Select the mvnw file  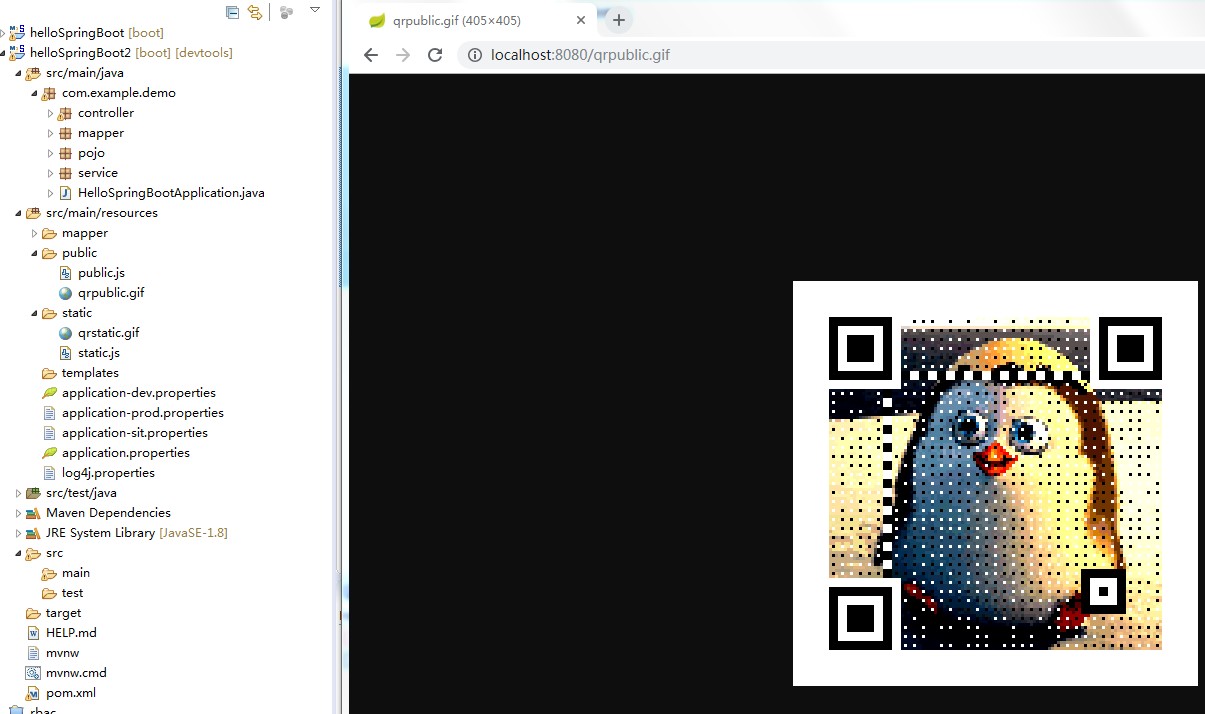62,653
